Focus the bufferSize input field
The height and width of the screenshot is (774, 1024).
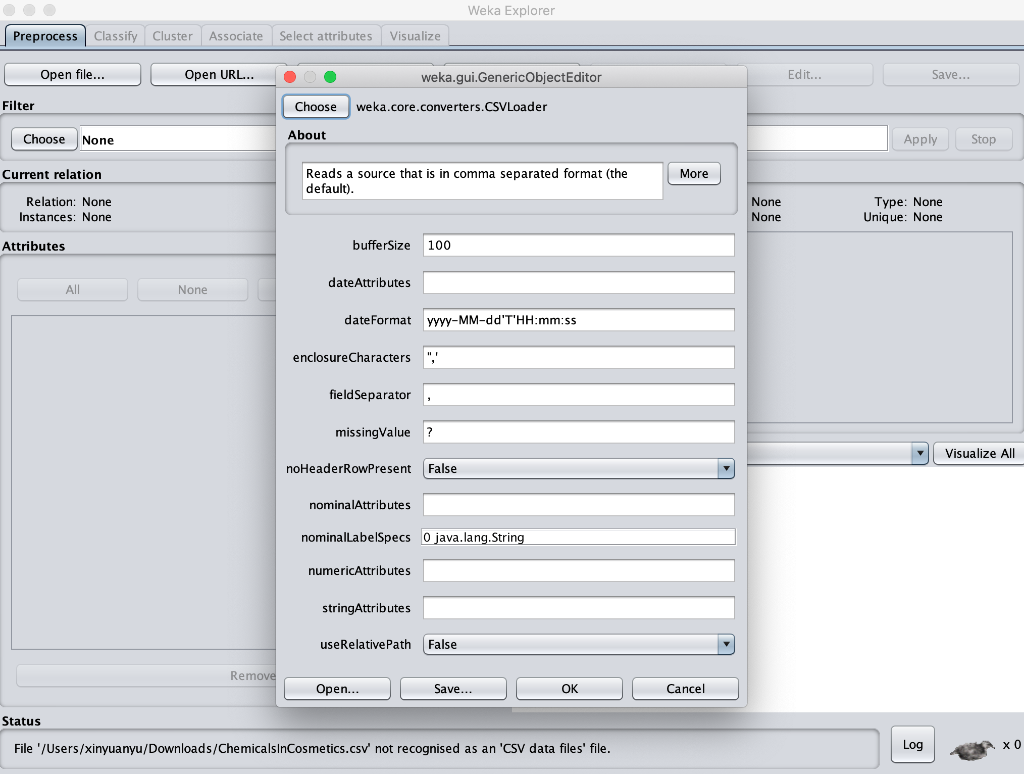pos(579,245)
